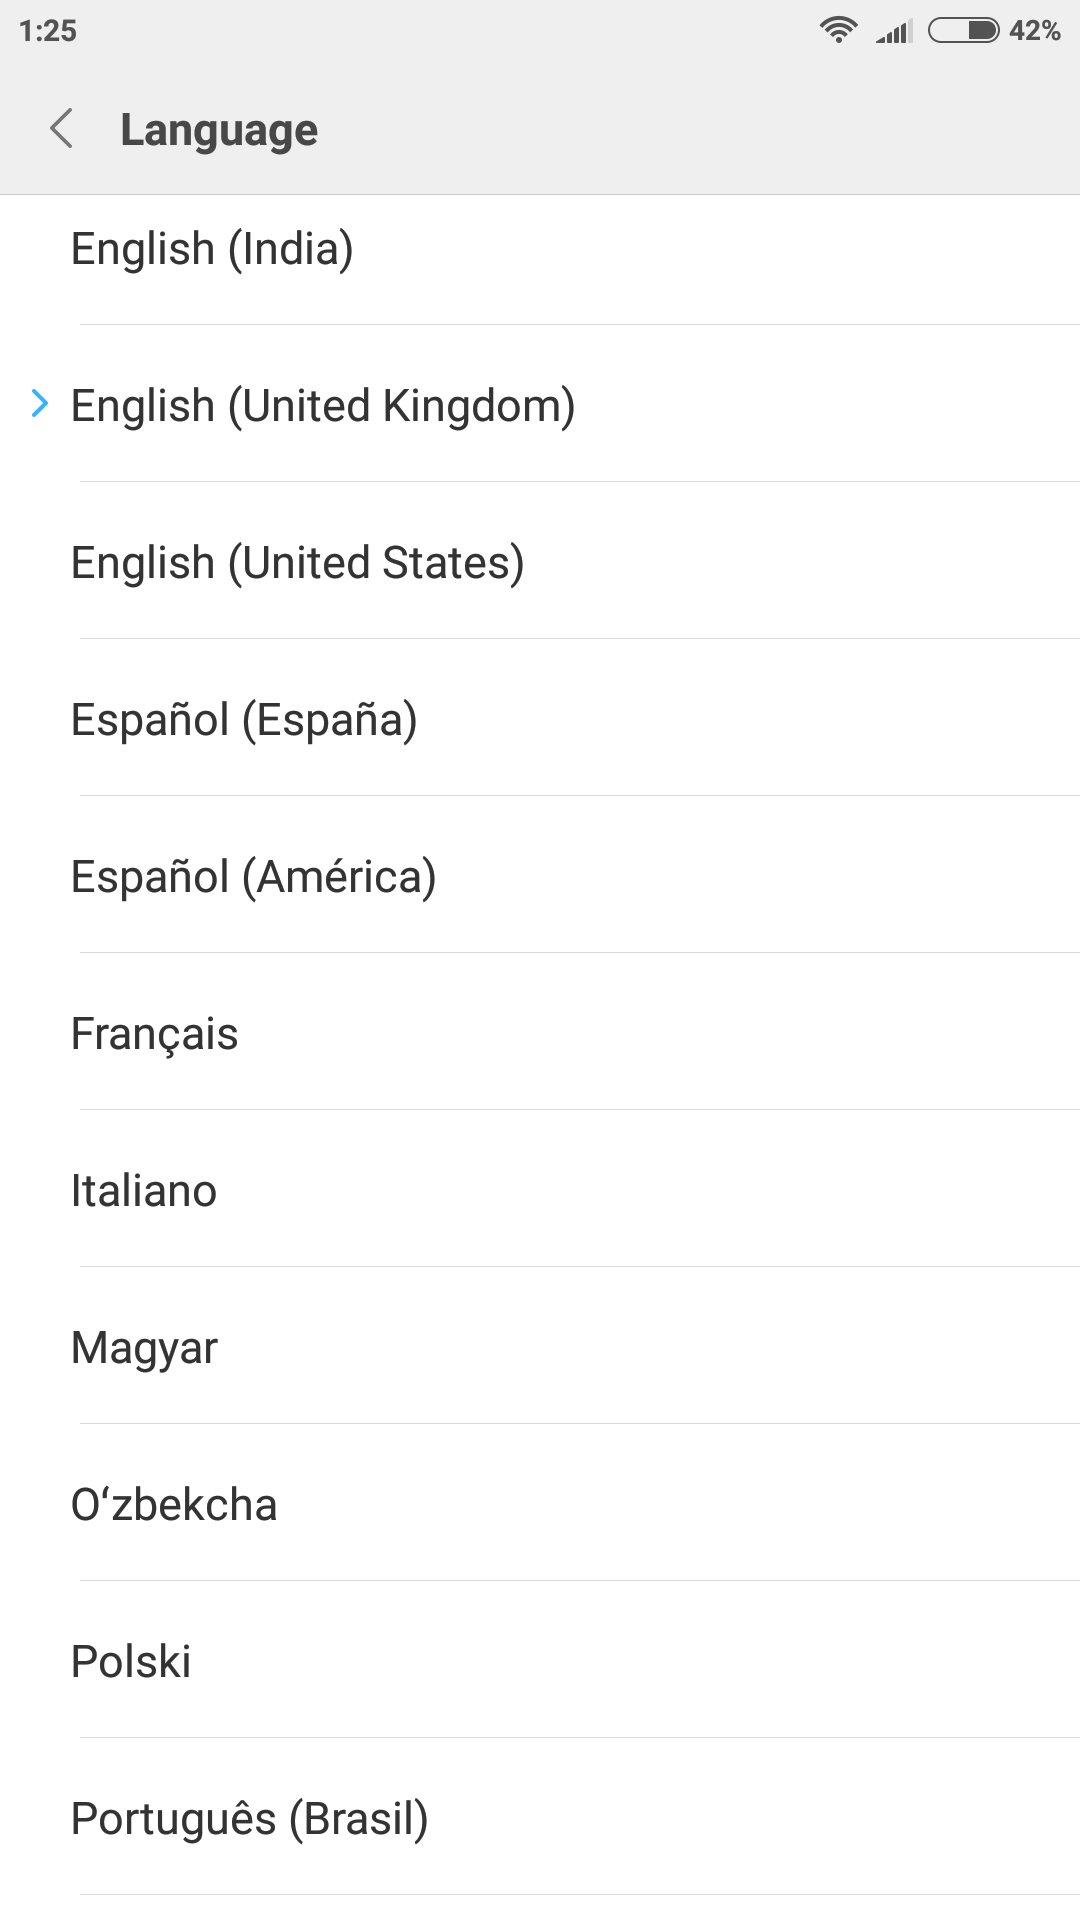Viewport: 1080px width, 1920px height.
Task: Tap the 1:25 clock in status bar
Action: [48, 31]
